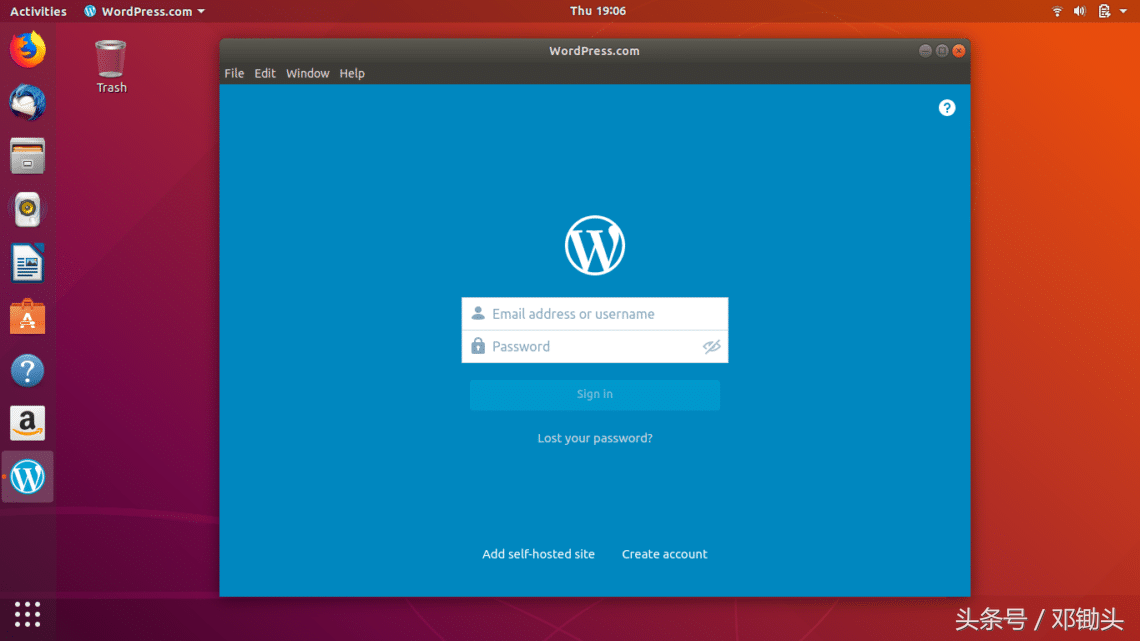Open Ubuntu Software from the dock
This screenshot has width=1140, height=641.
click(28, 317)
